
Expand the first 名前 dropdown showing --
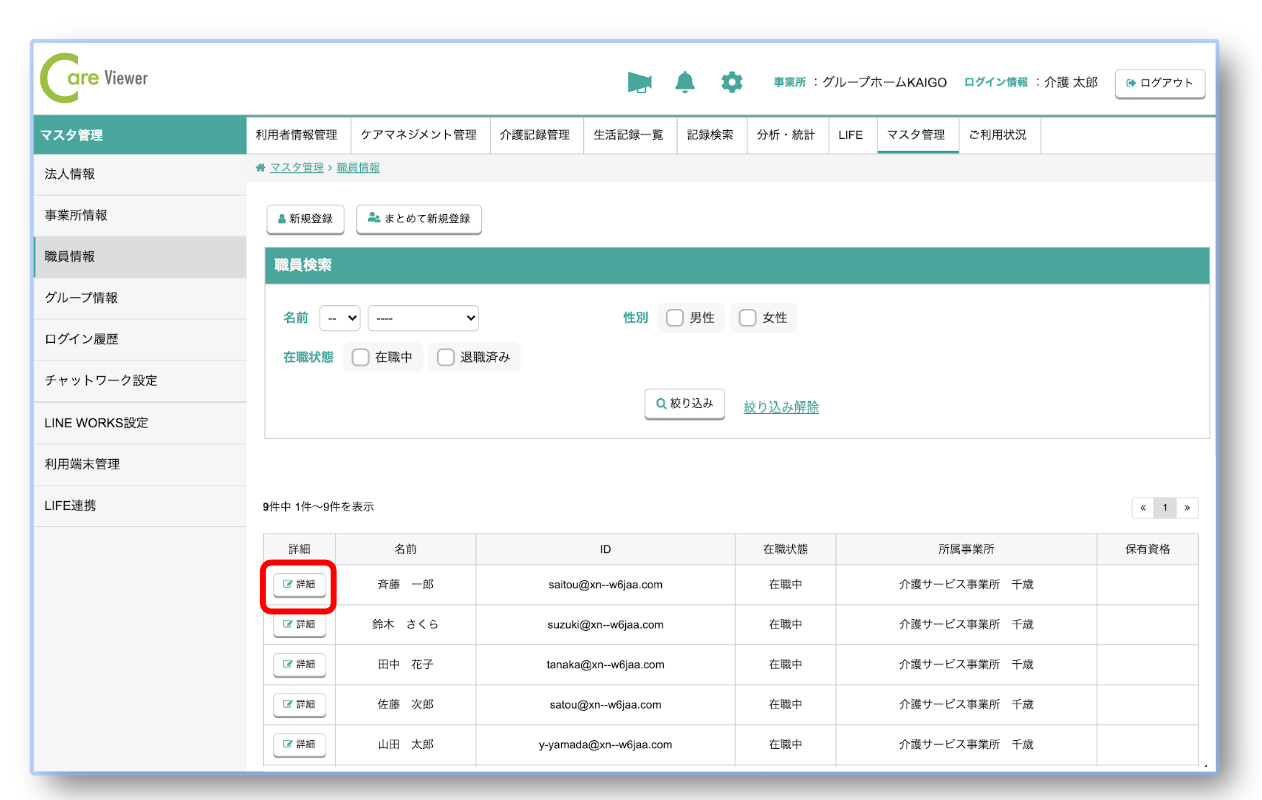click(x=340, y=318)
